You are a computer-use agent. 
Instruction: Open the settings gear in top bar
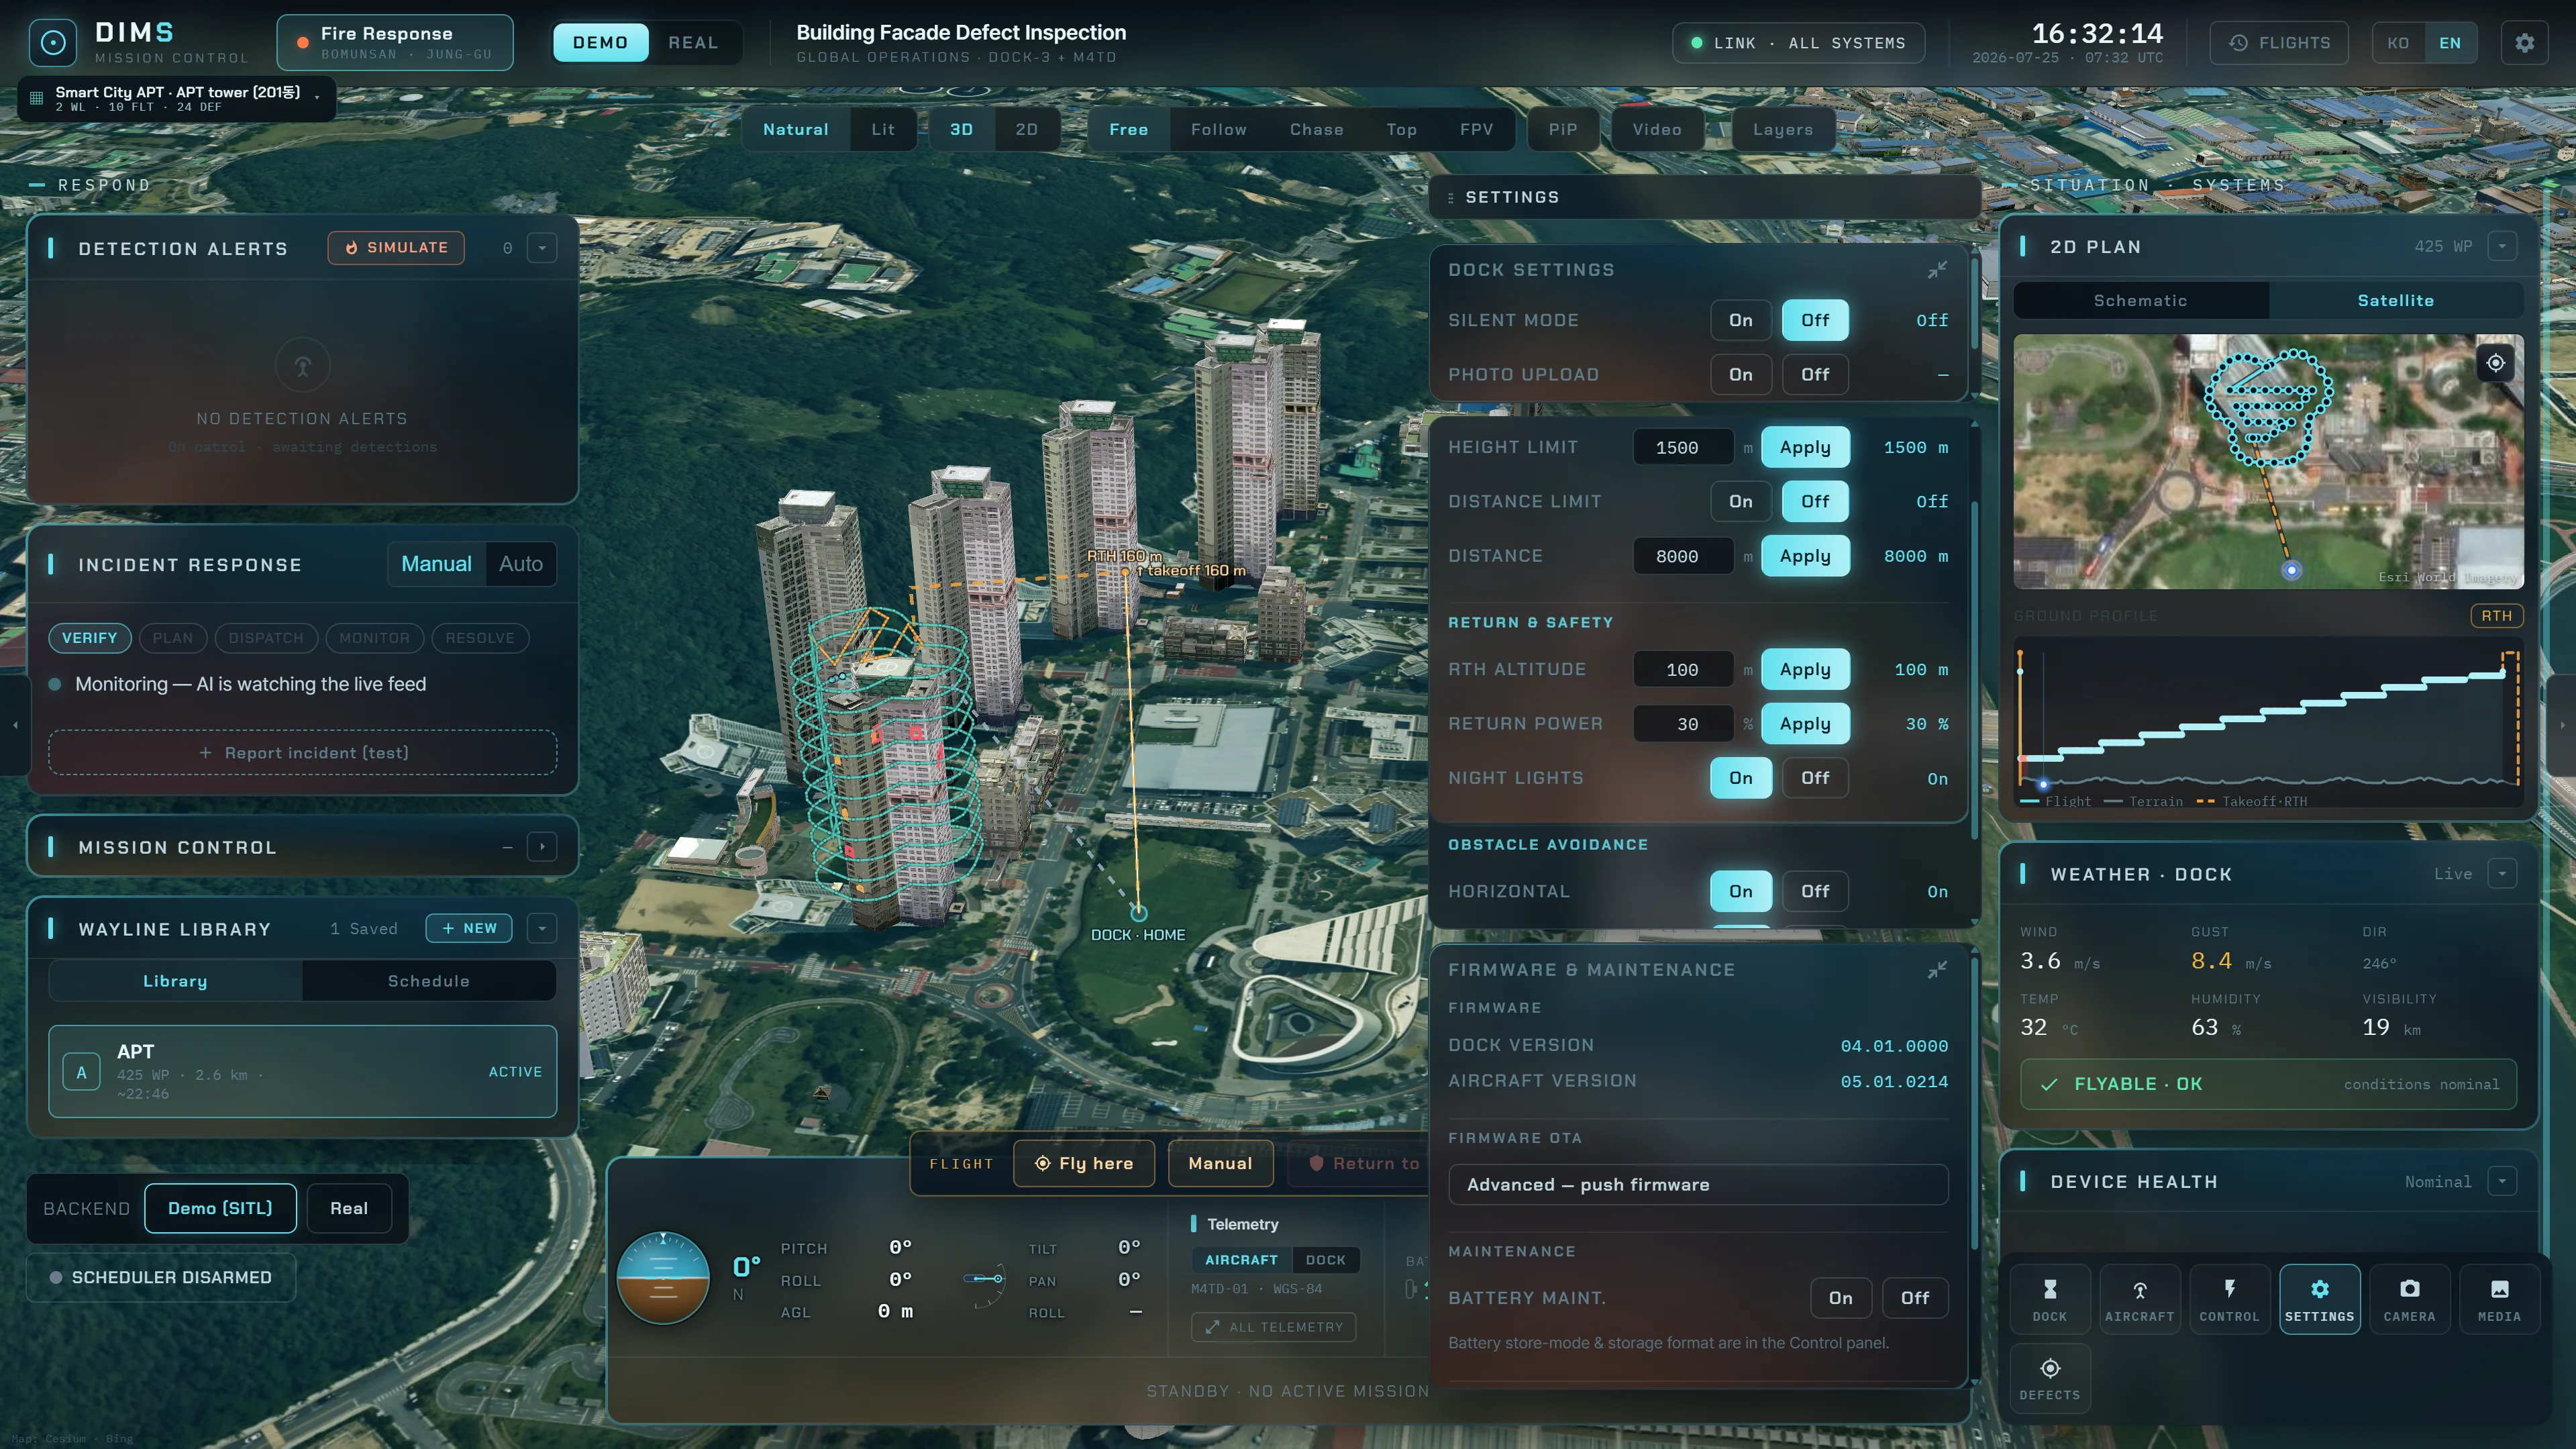click(2525, 43)
